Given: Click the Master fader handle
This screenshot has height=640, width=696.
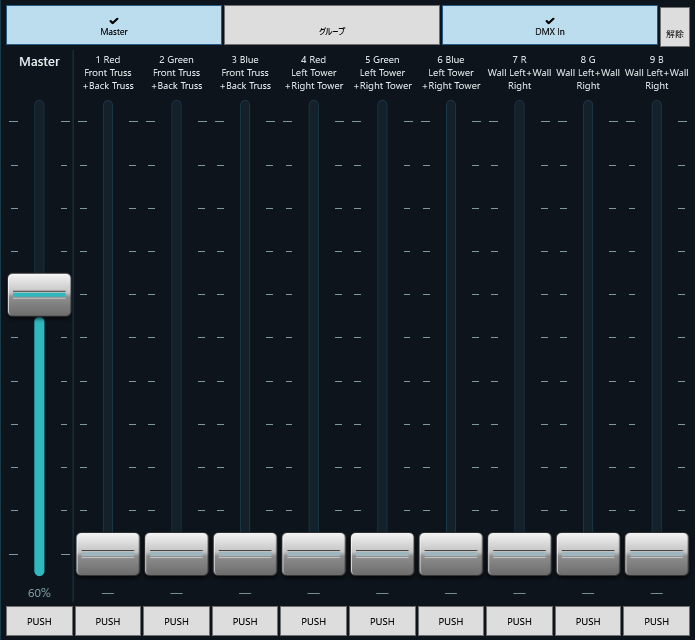Looking at the screenshot, I should click(x=40, y=295).
